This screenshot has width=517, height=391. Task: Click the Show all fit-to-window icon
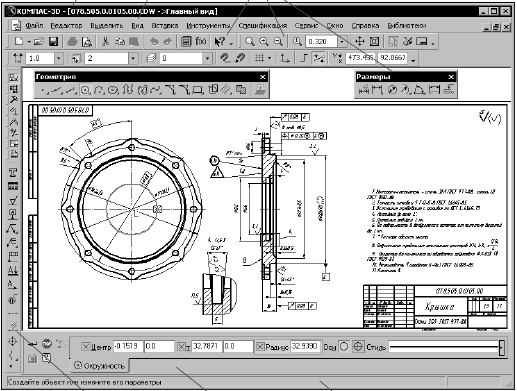pyautogui.click(x=375, y=41)
